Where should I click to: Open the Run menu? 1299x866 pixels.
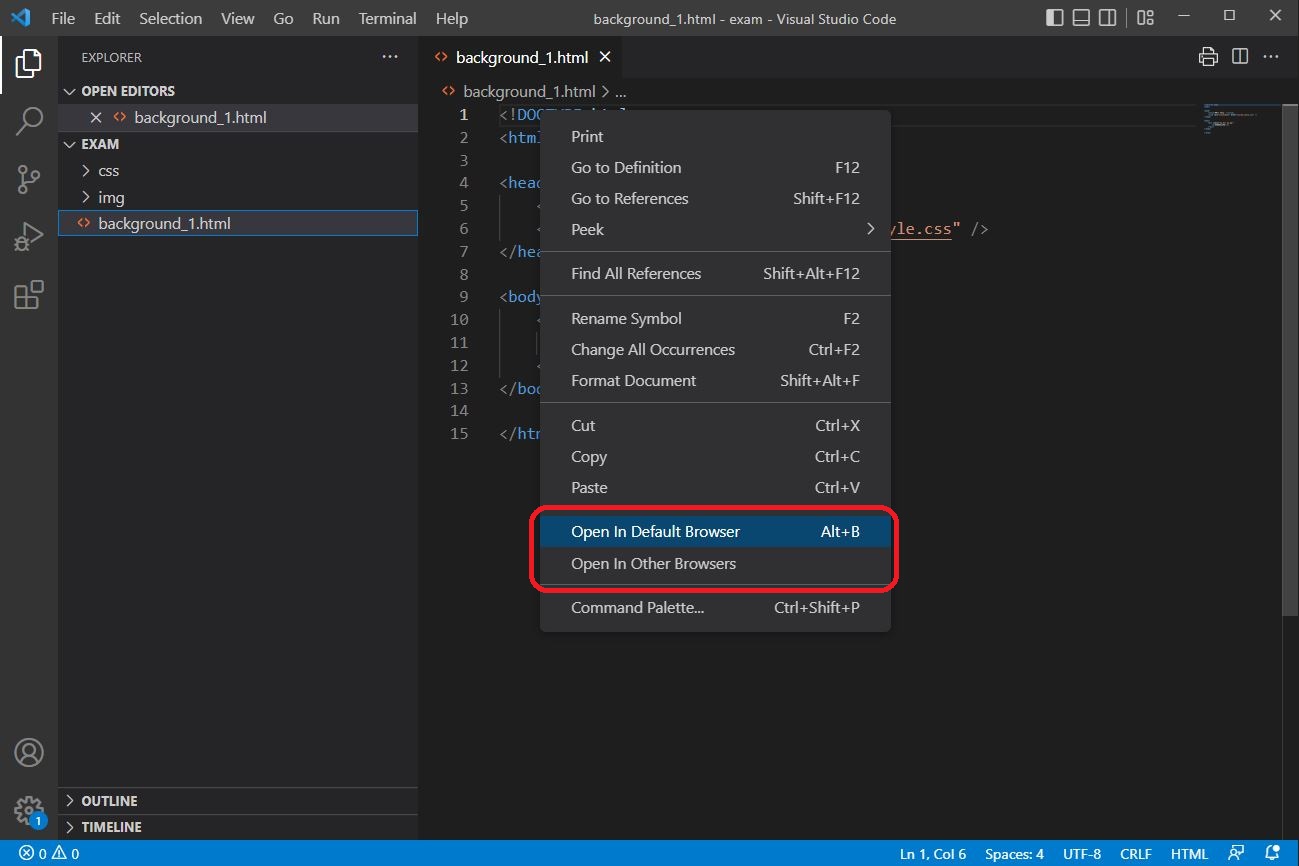[x=326, y=18]
